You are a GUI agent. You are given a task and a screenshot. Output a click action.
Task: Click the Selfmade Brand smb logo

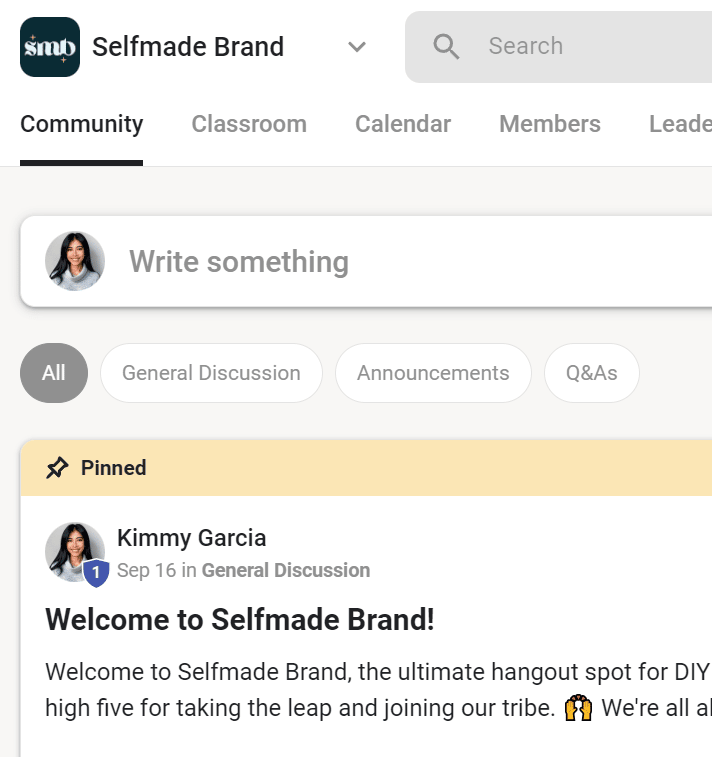coord(50,47)
